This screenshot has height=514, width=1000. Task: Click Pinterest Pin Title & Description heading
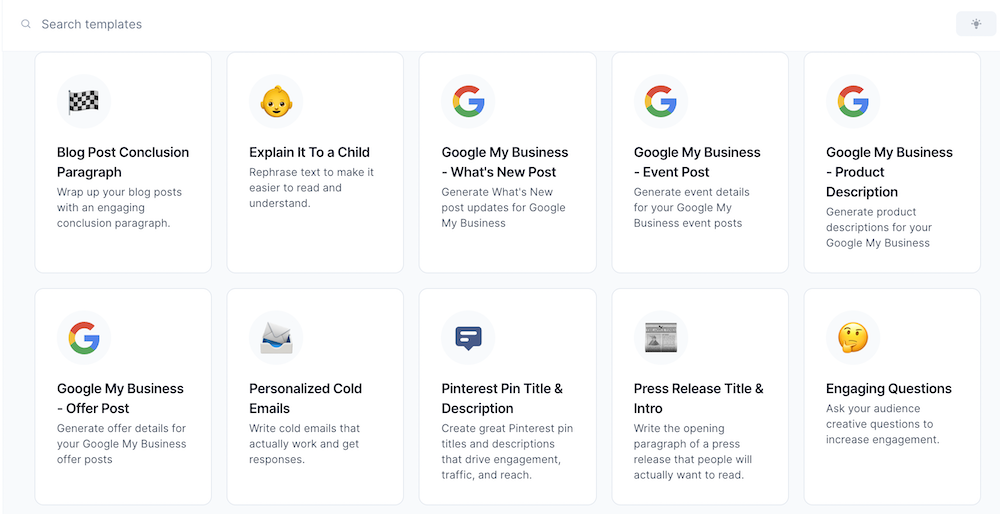coord(502,399)
